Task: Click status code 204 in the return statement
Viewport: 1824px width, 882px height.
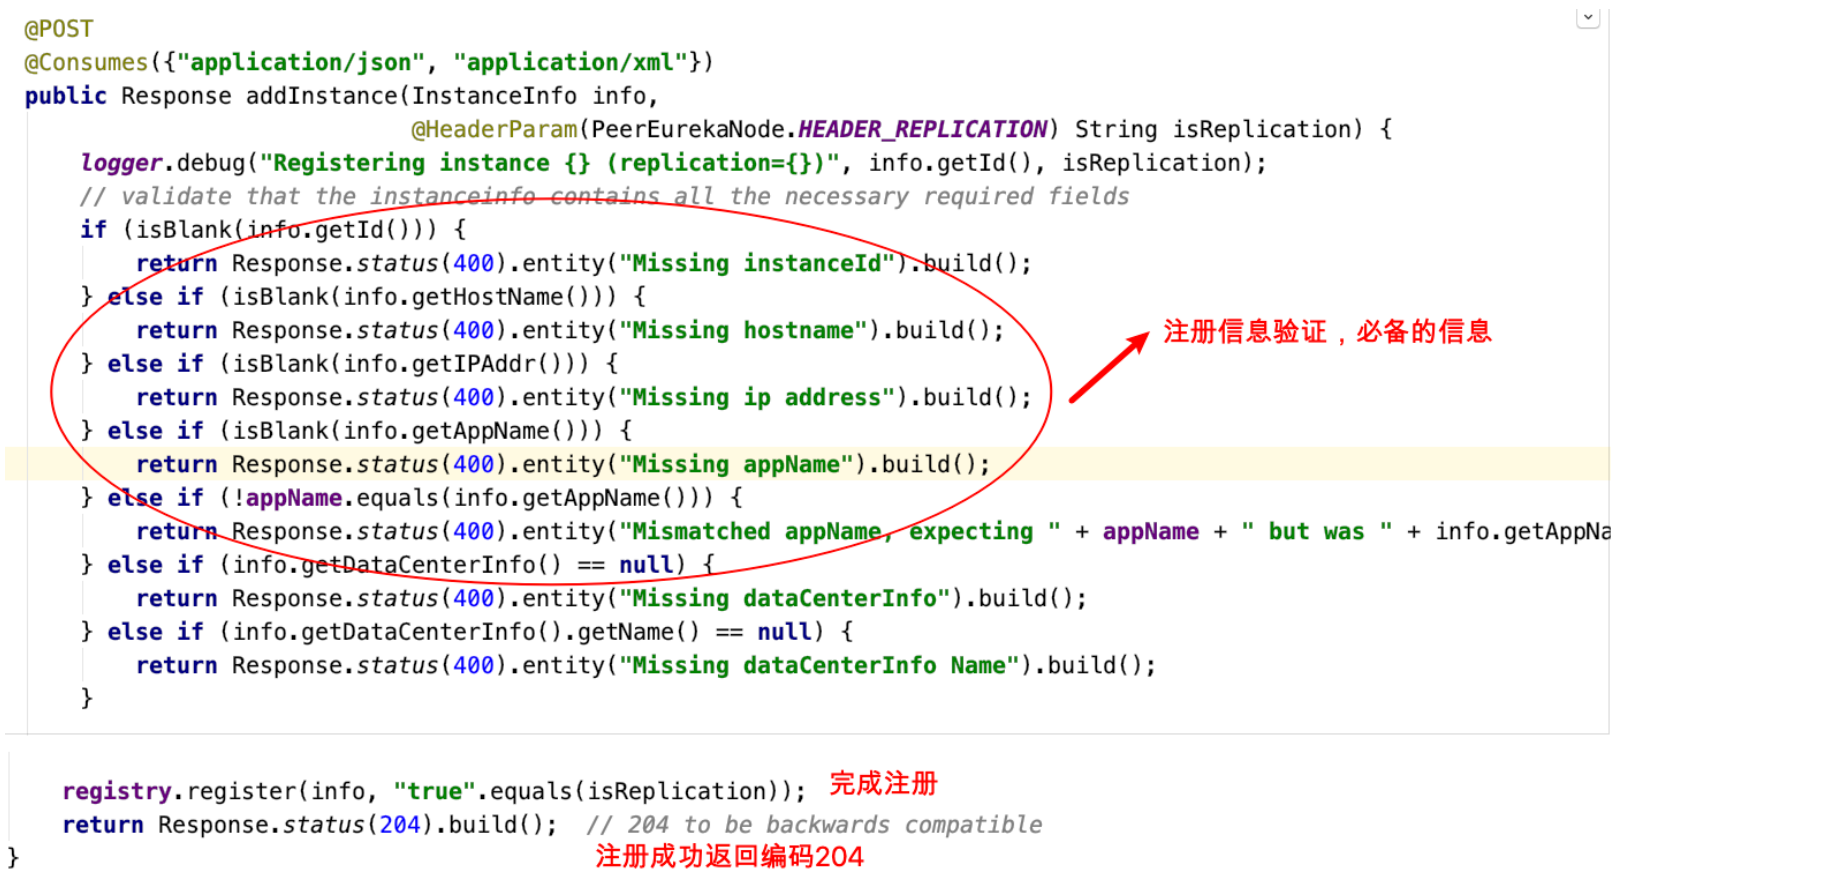Action: (x=399, y=825)
